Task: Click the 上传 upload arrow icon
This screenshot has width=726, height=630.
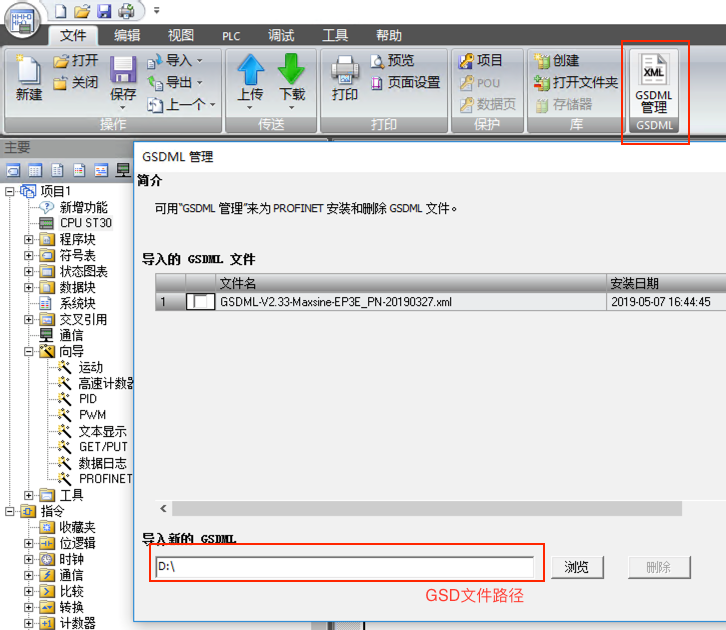Action: pyautogui.click(x=250, y=72)
